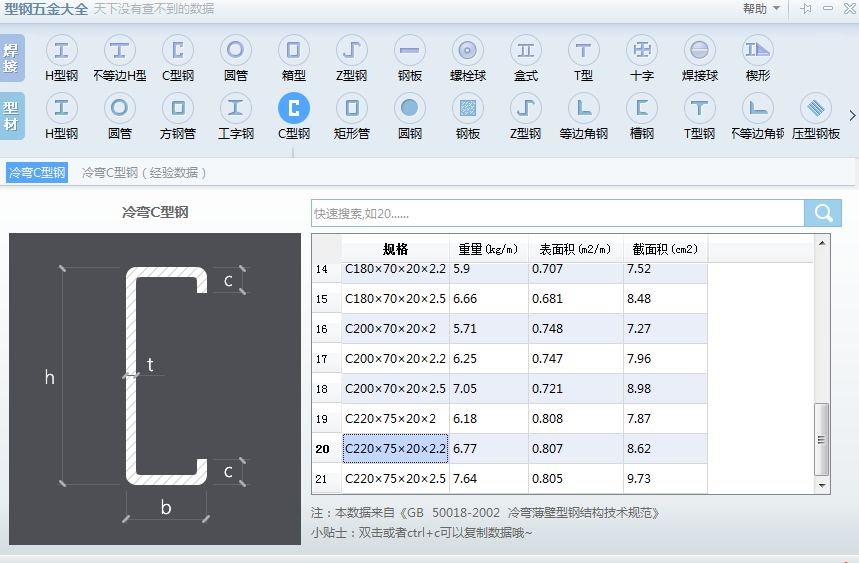
Task: Select highlighted cell C220×75×20×2.2
Action: 396,449
